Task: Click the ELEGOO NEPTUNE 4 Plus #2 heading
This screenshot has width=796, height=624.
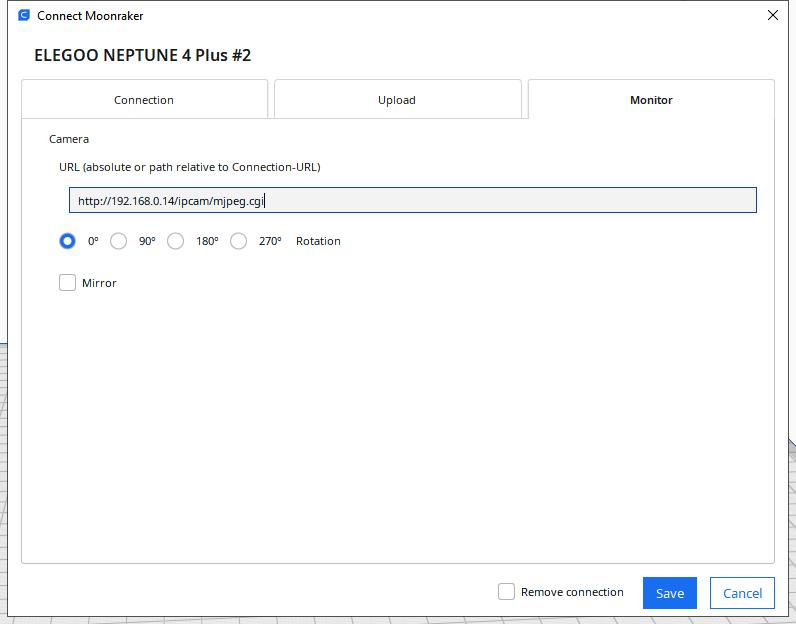Action: pos(143,55)
